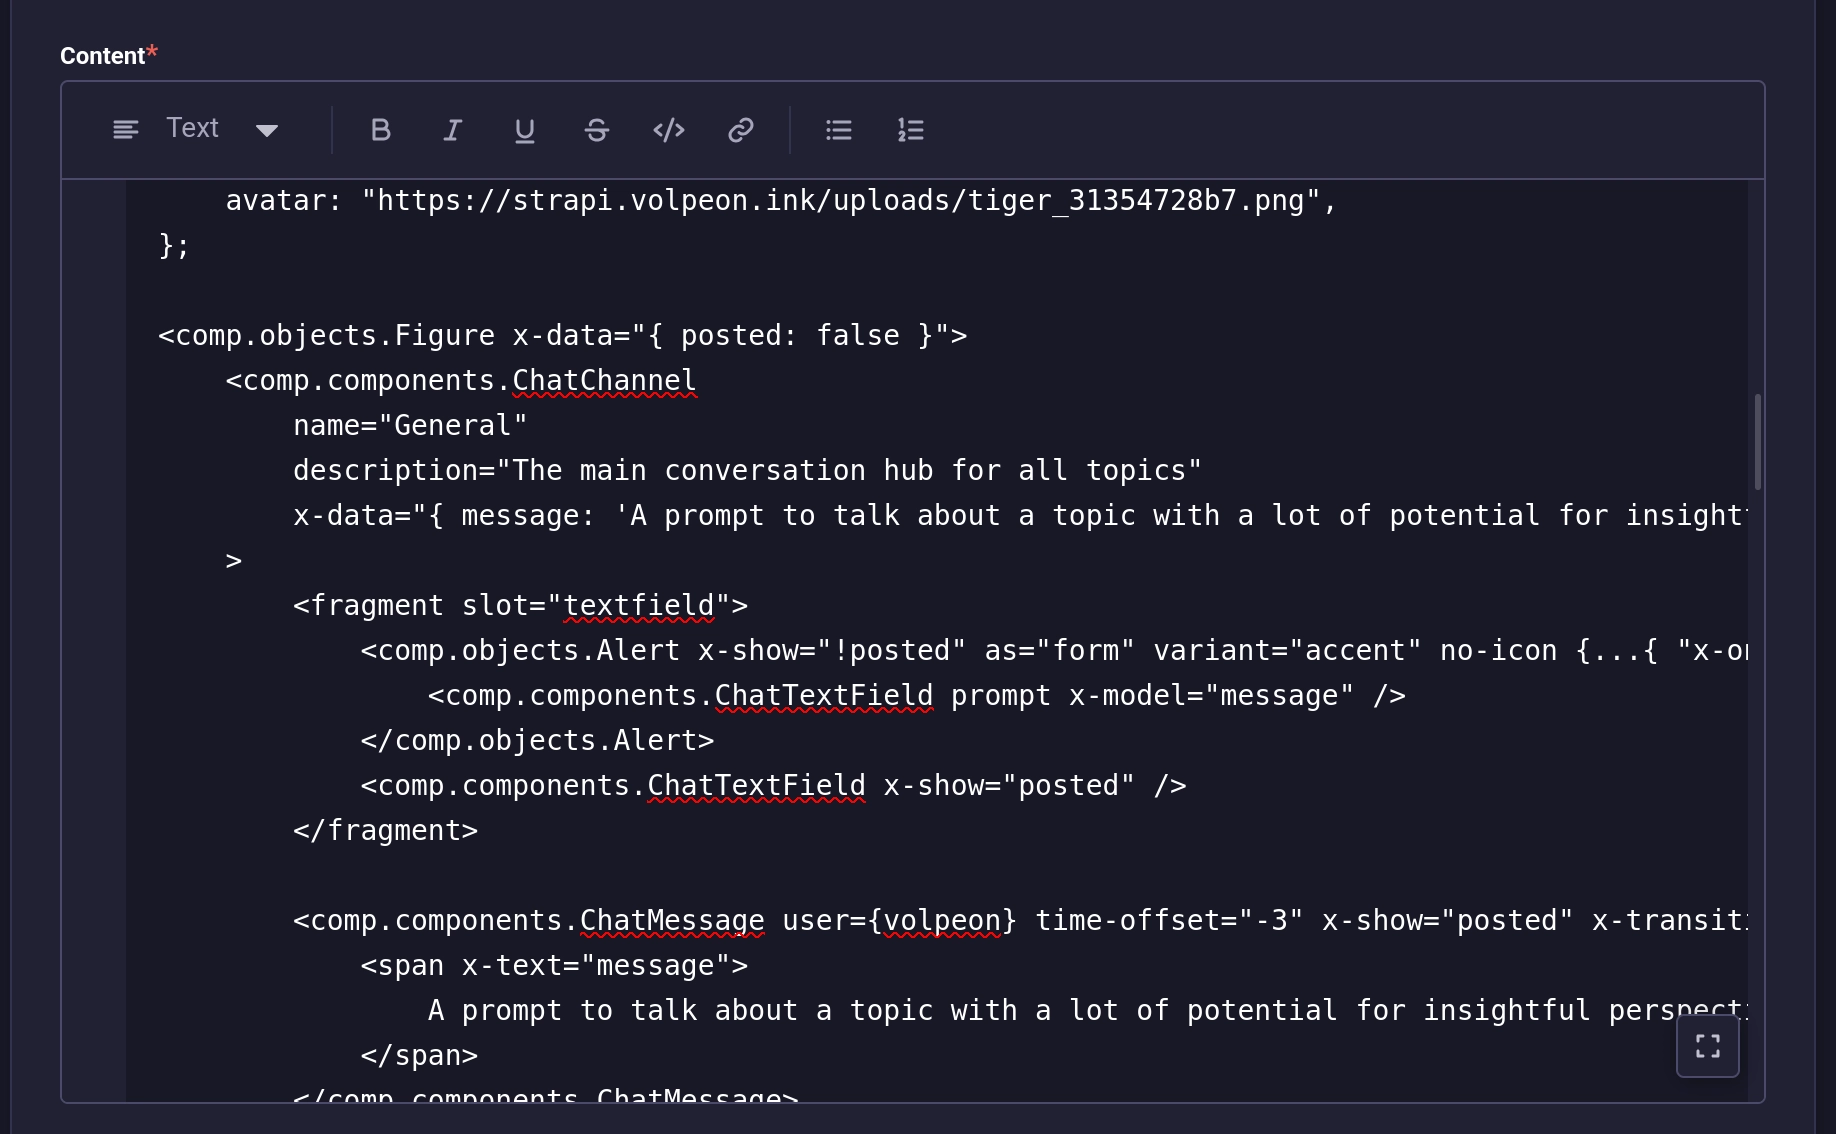Viewport: 1836px width, 1134px height.
Task: Open the Text block type dropdown
Action: tap(195, 129)
